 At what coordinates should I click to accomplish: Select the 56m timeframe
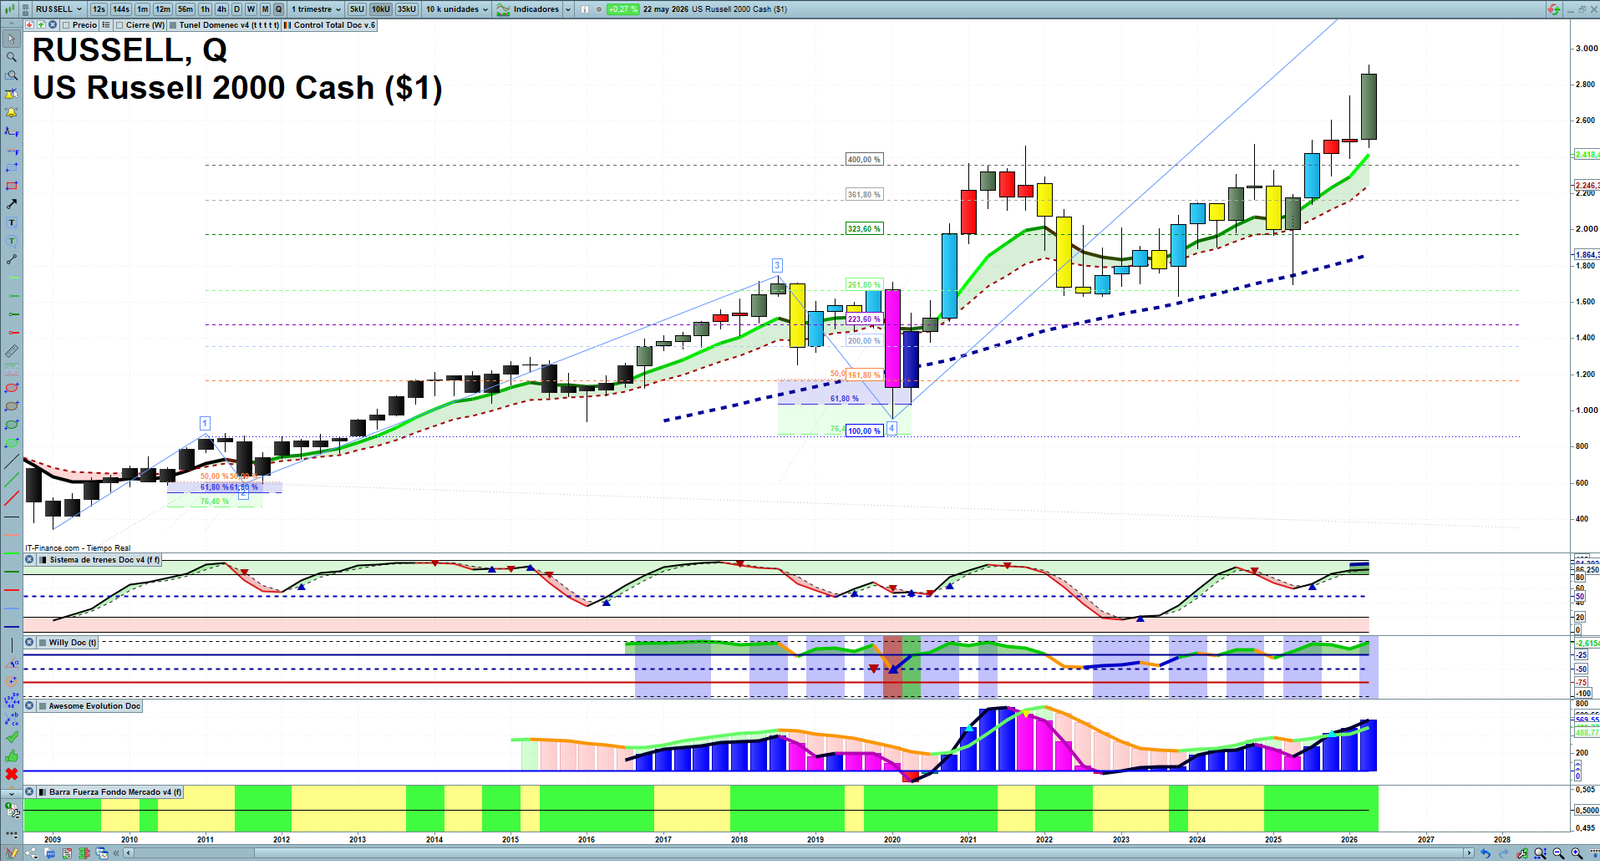pos(185,9)
